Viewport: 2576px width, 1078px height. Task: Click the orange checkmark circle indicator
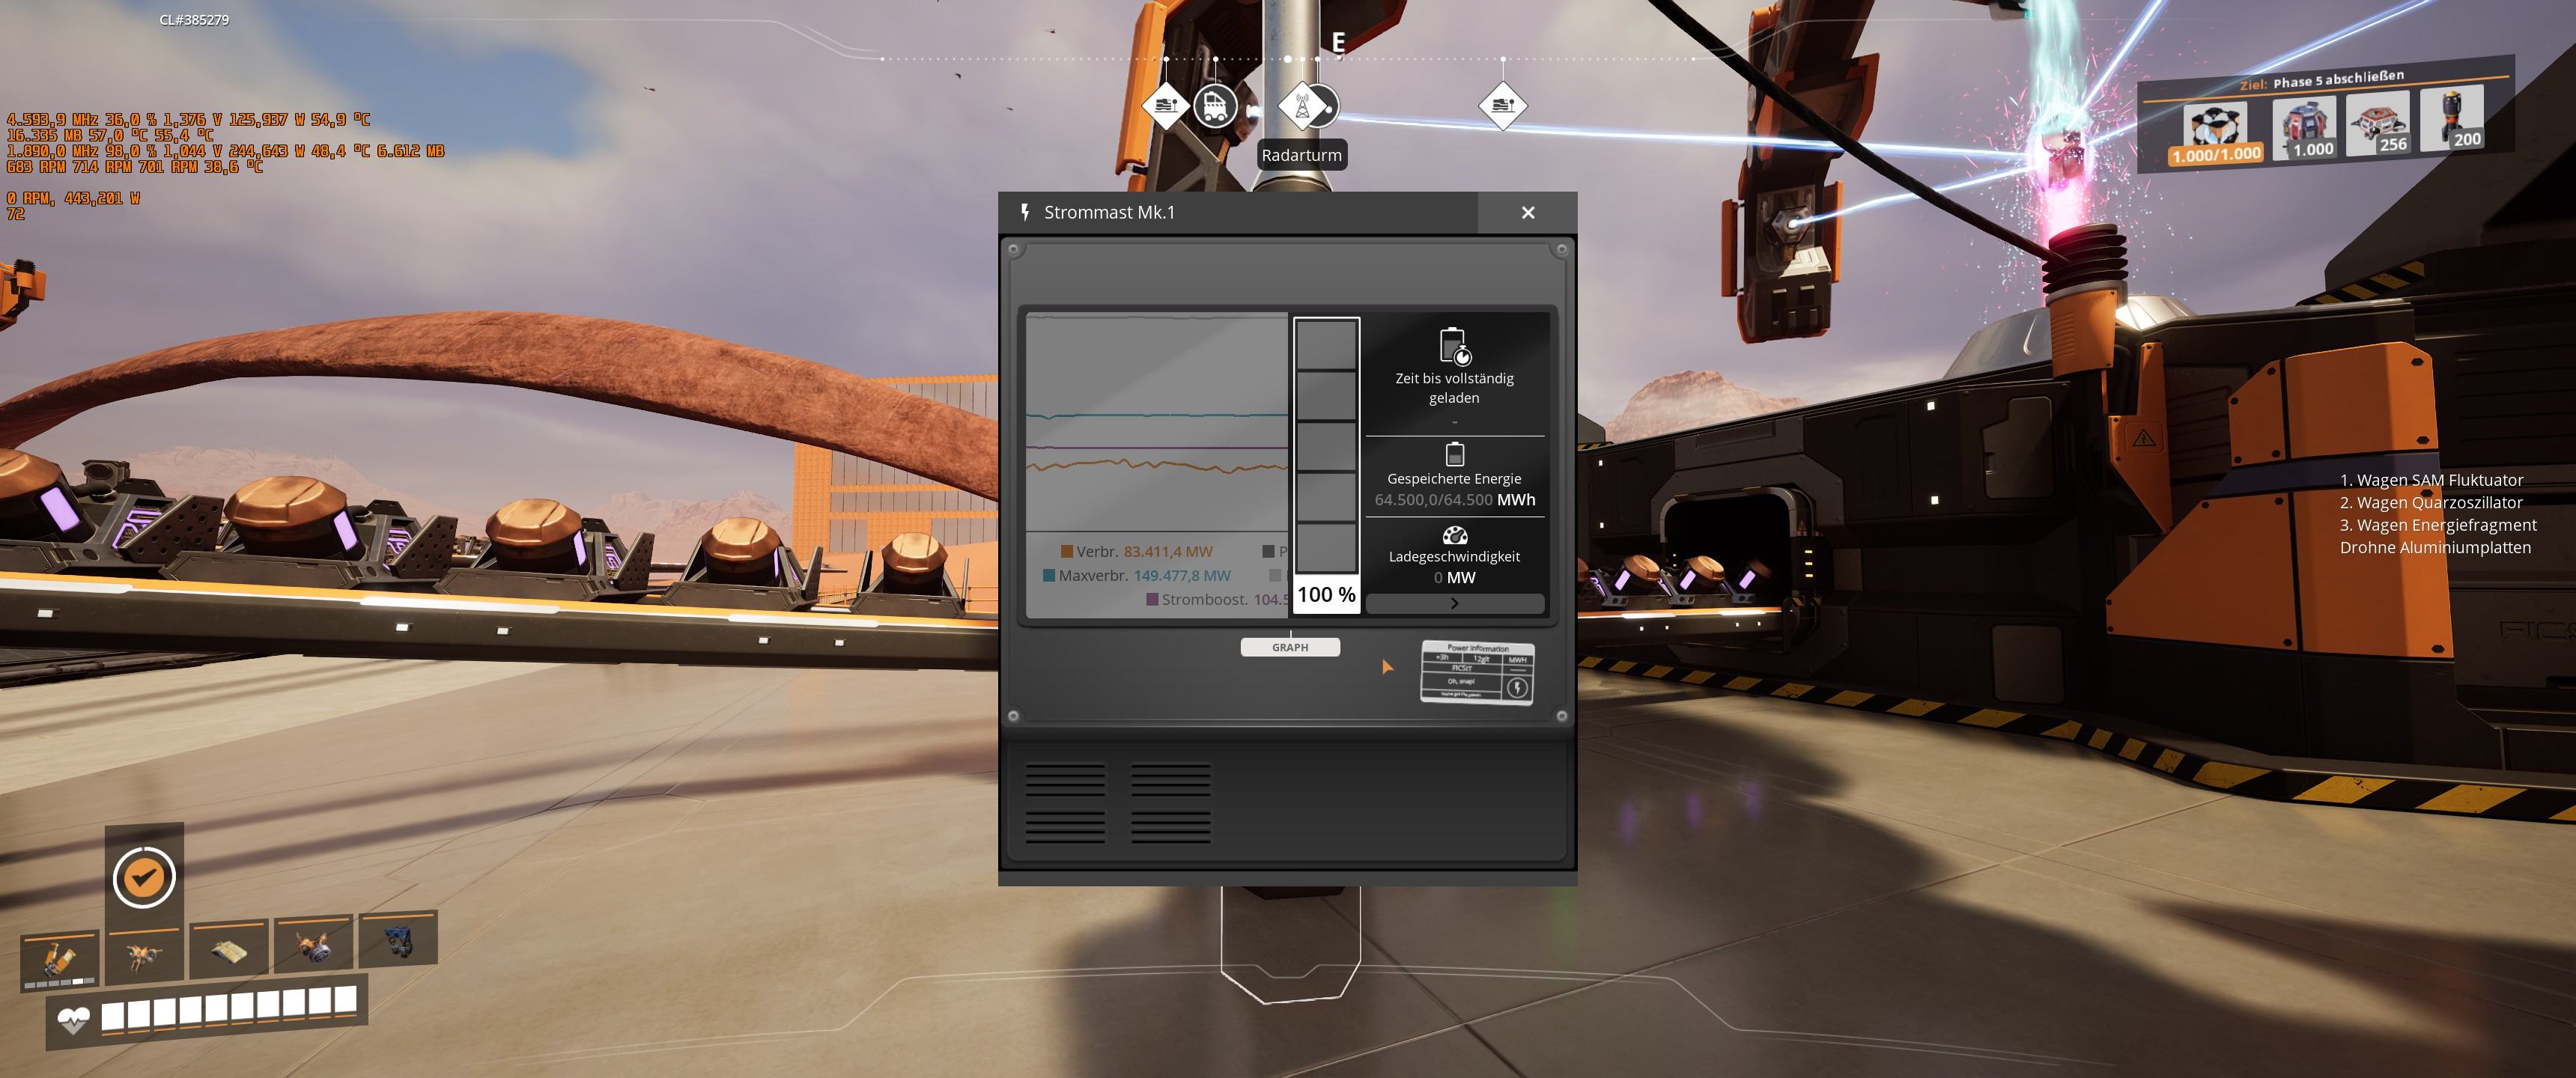pyautogui.click(x=144, y=877)
